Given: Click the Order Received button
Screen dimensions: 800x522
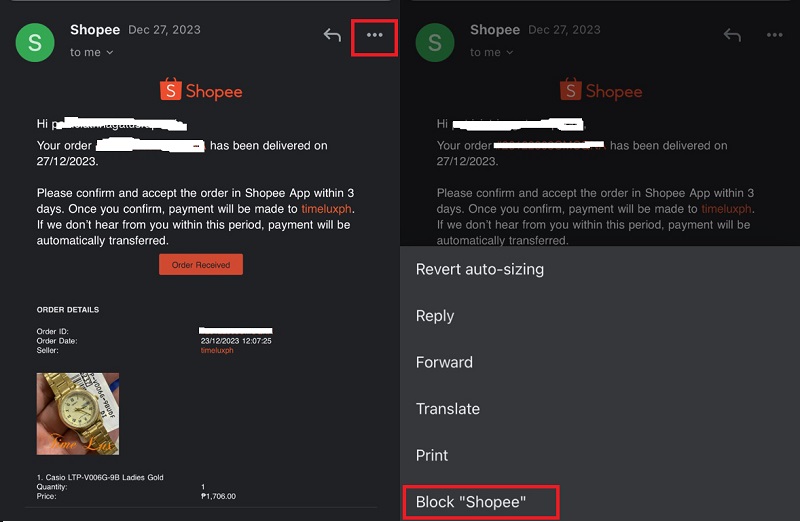Looking at the screenshot, I should (x=201, y=264).
